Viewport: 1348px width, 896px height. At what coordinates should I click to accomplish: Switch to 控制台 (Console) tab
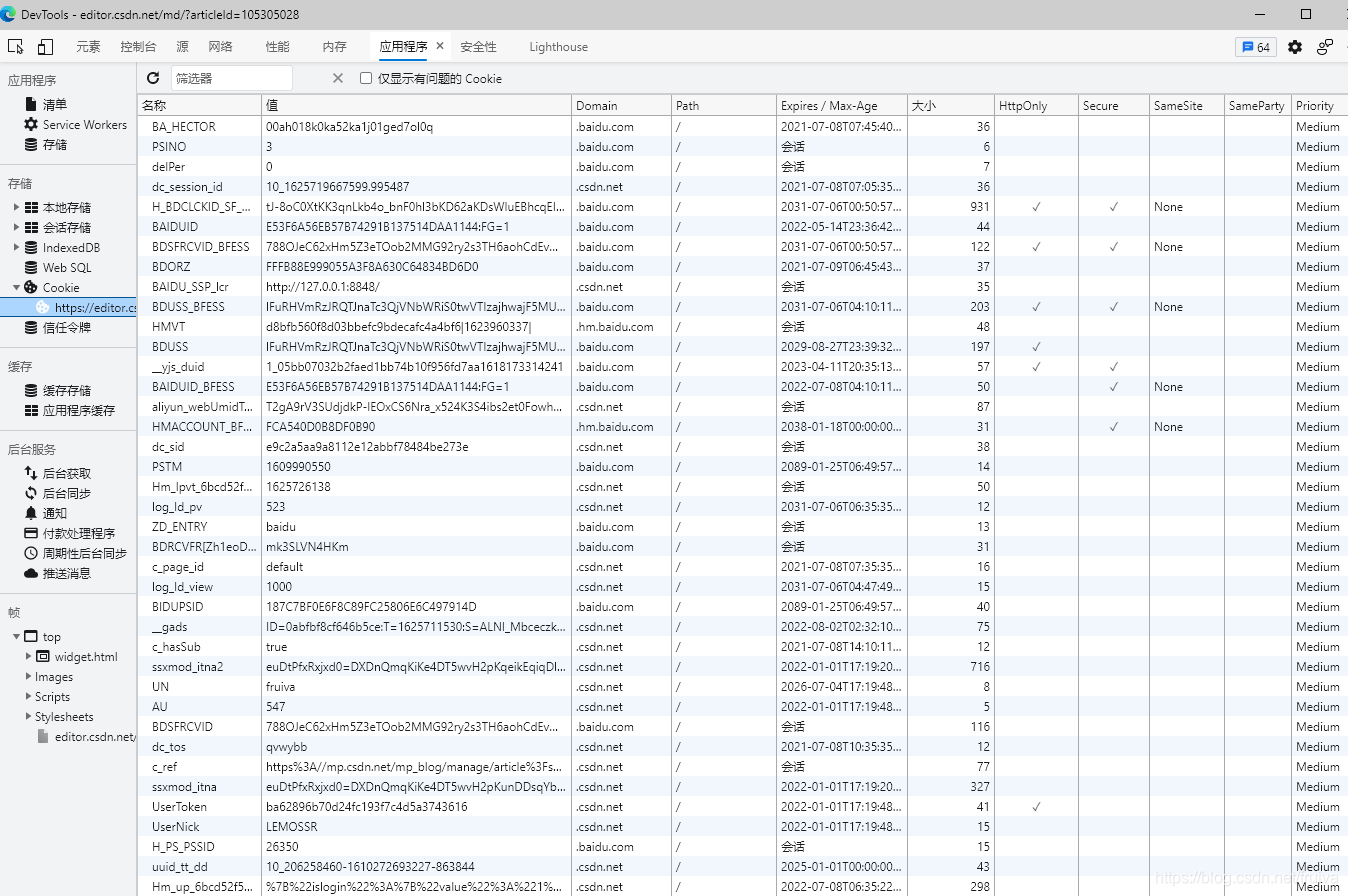pyautogui.click(x=138, y=47)
